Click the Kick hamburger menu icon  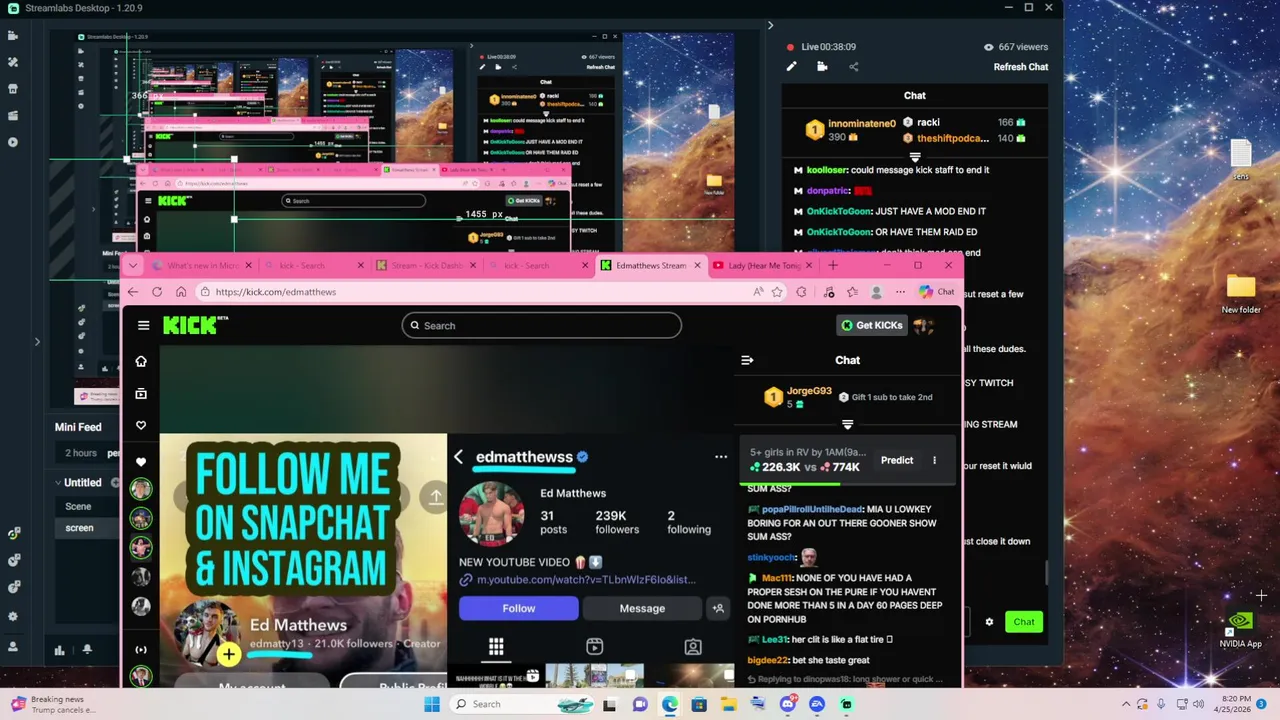point(143,325)
